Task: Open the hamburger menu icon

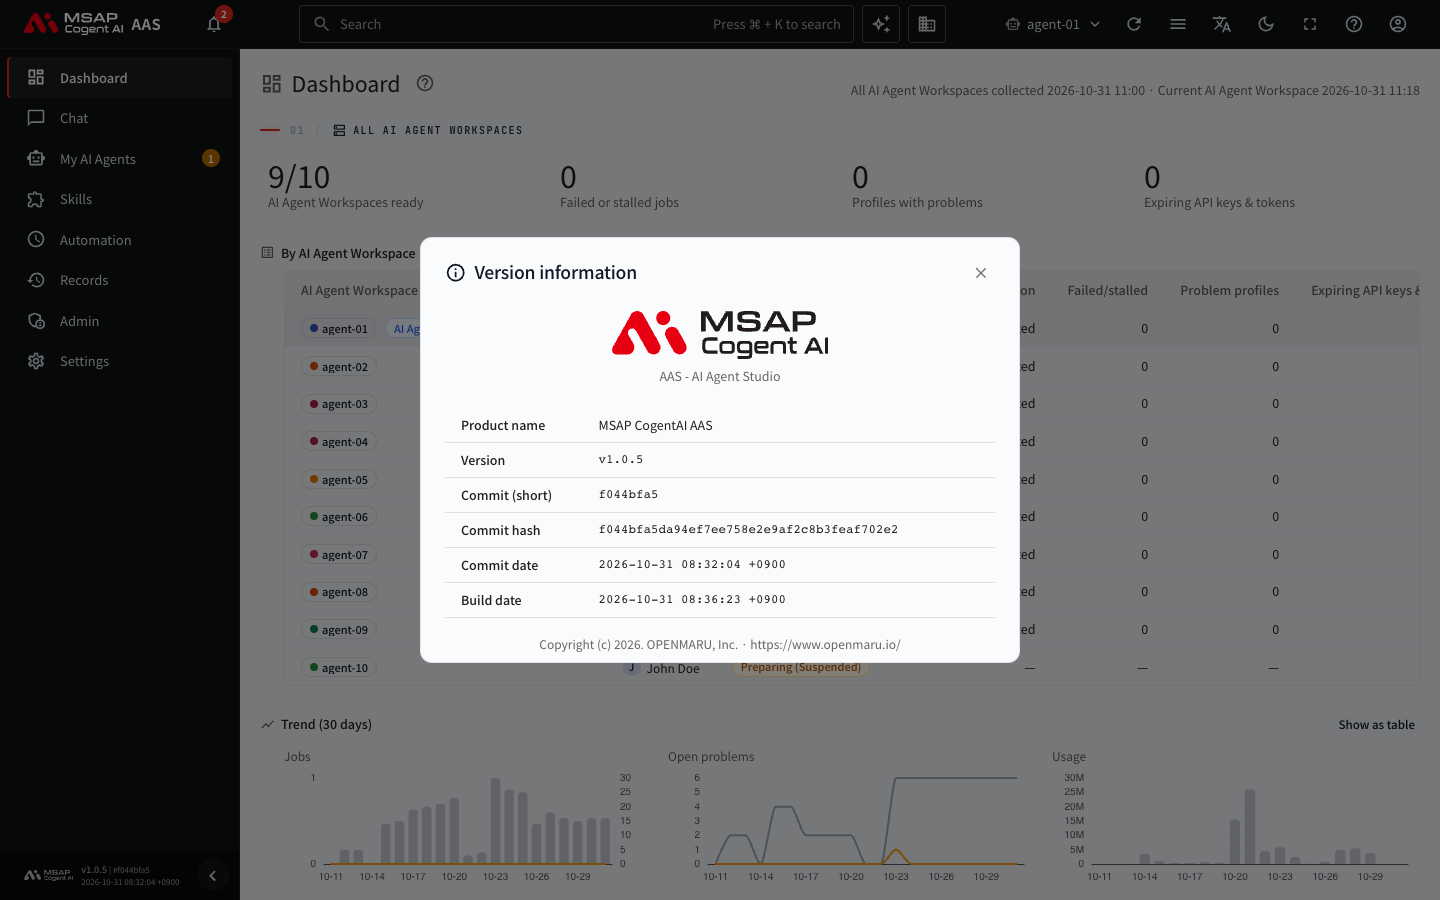Action: tap(1178, 24)
